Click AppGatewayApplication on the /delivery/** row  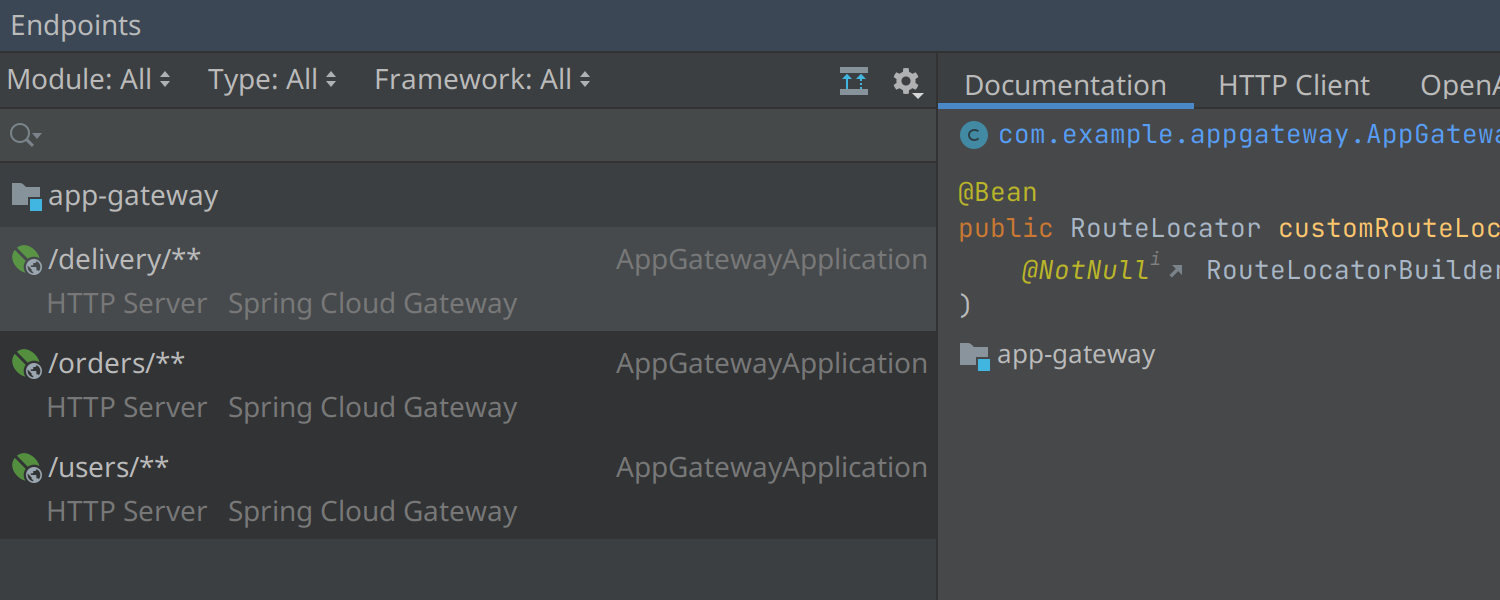coord(771,260)
